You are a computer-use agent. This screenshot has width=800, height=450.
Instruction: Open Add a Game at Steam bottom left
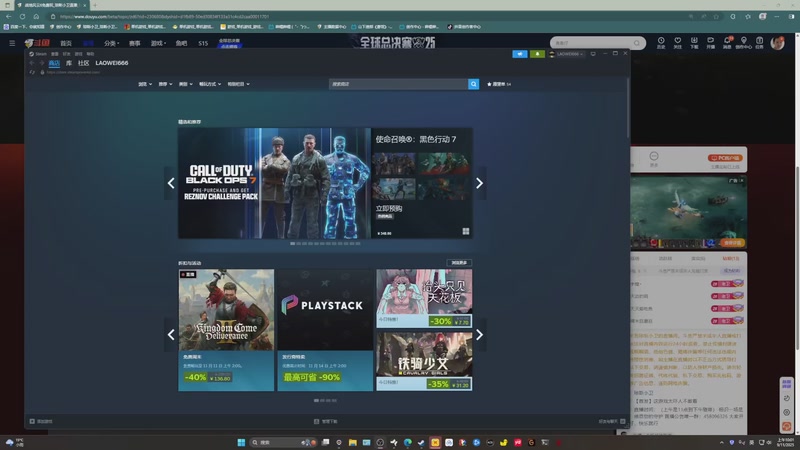pos(41,421)
